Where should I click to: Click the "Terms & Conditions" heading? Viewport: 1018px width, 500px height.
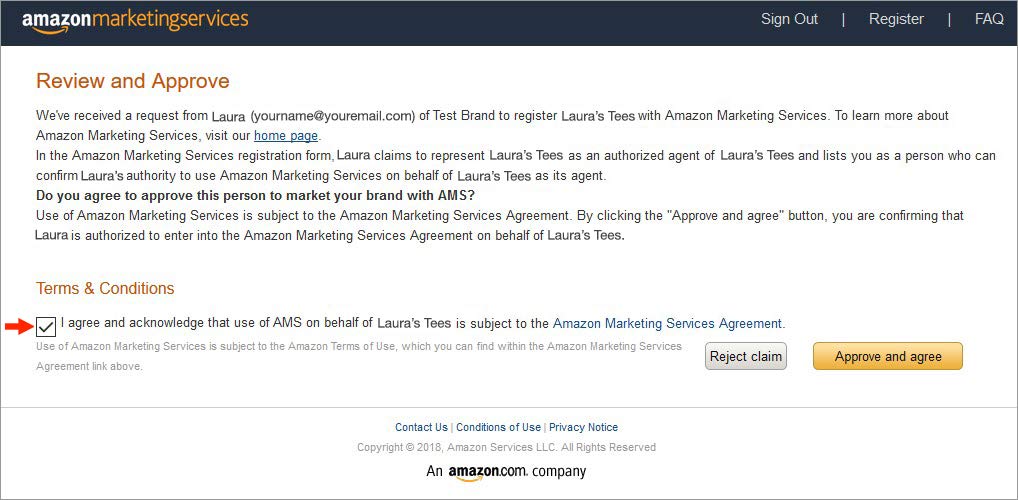(105, 288)
